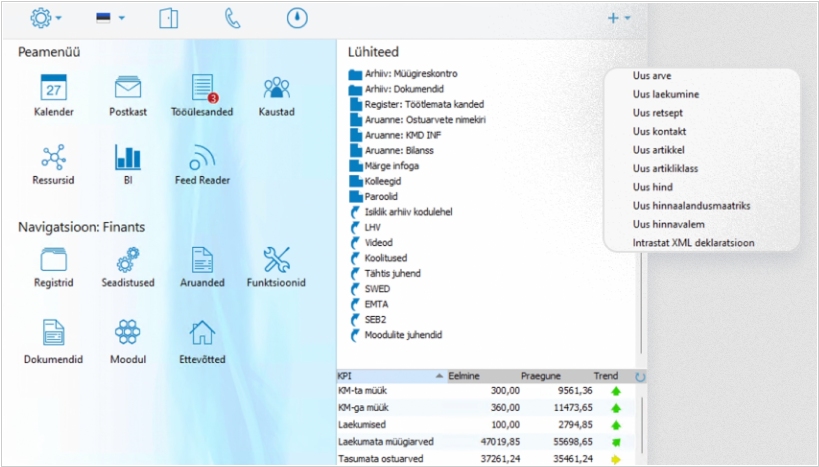
Task: Launch the BI bar chart icon
Action: tap(127, 158)
